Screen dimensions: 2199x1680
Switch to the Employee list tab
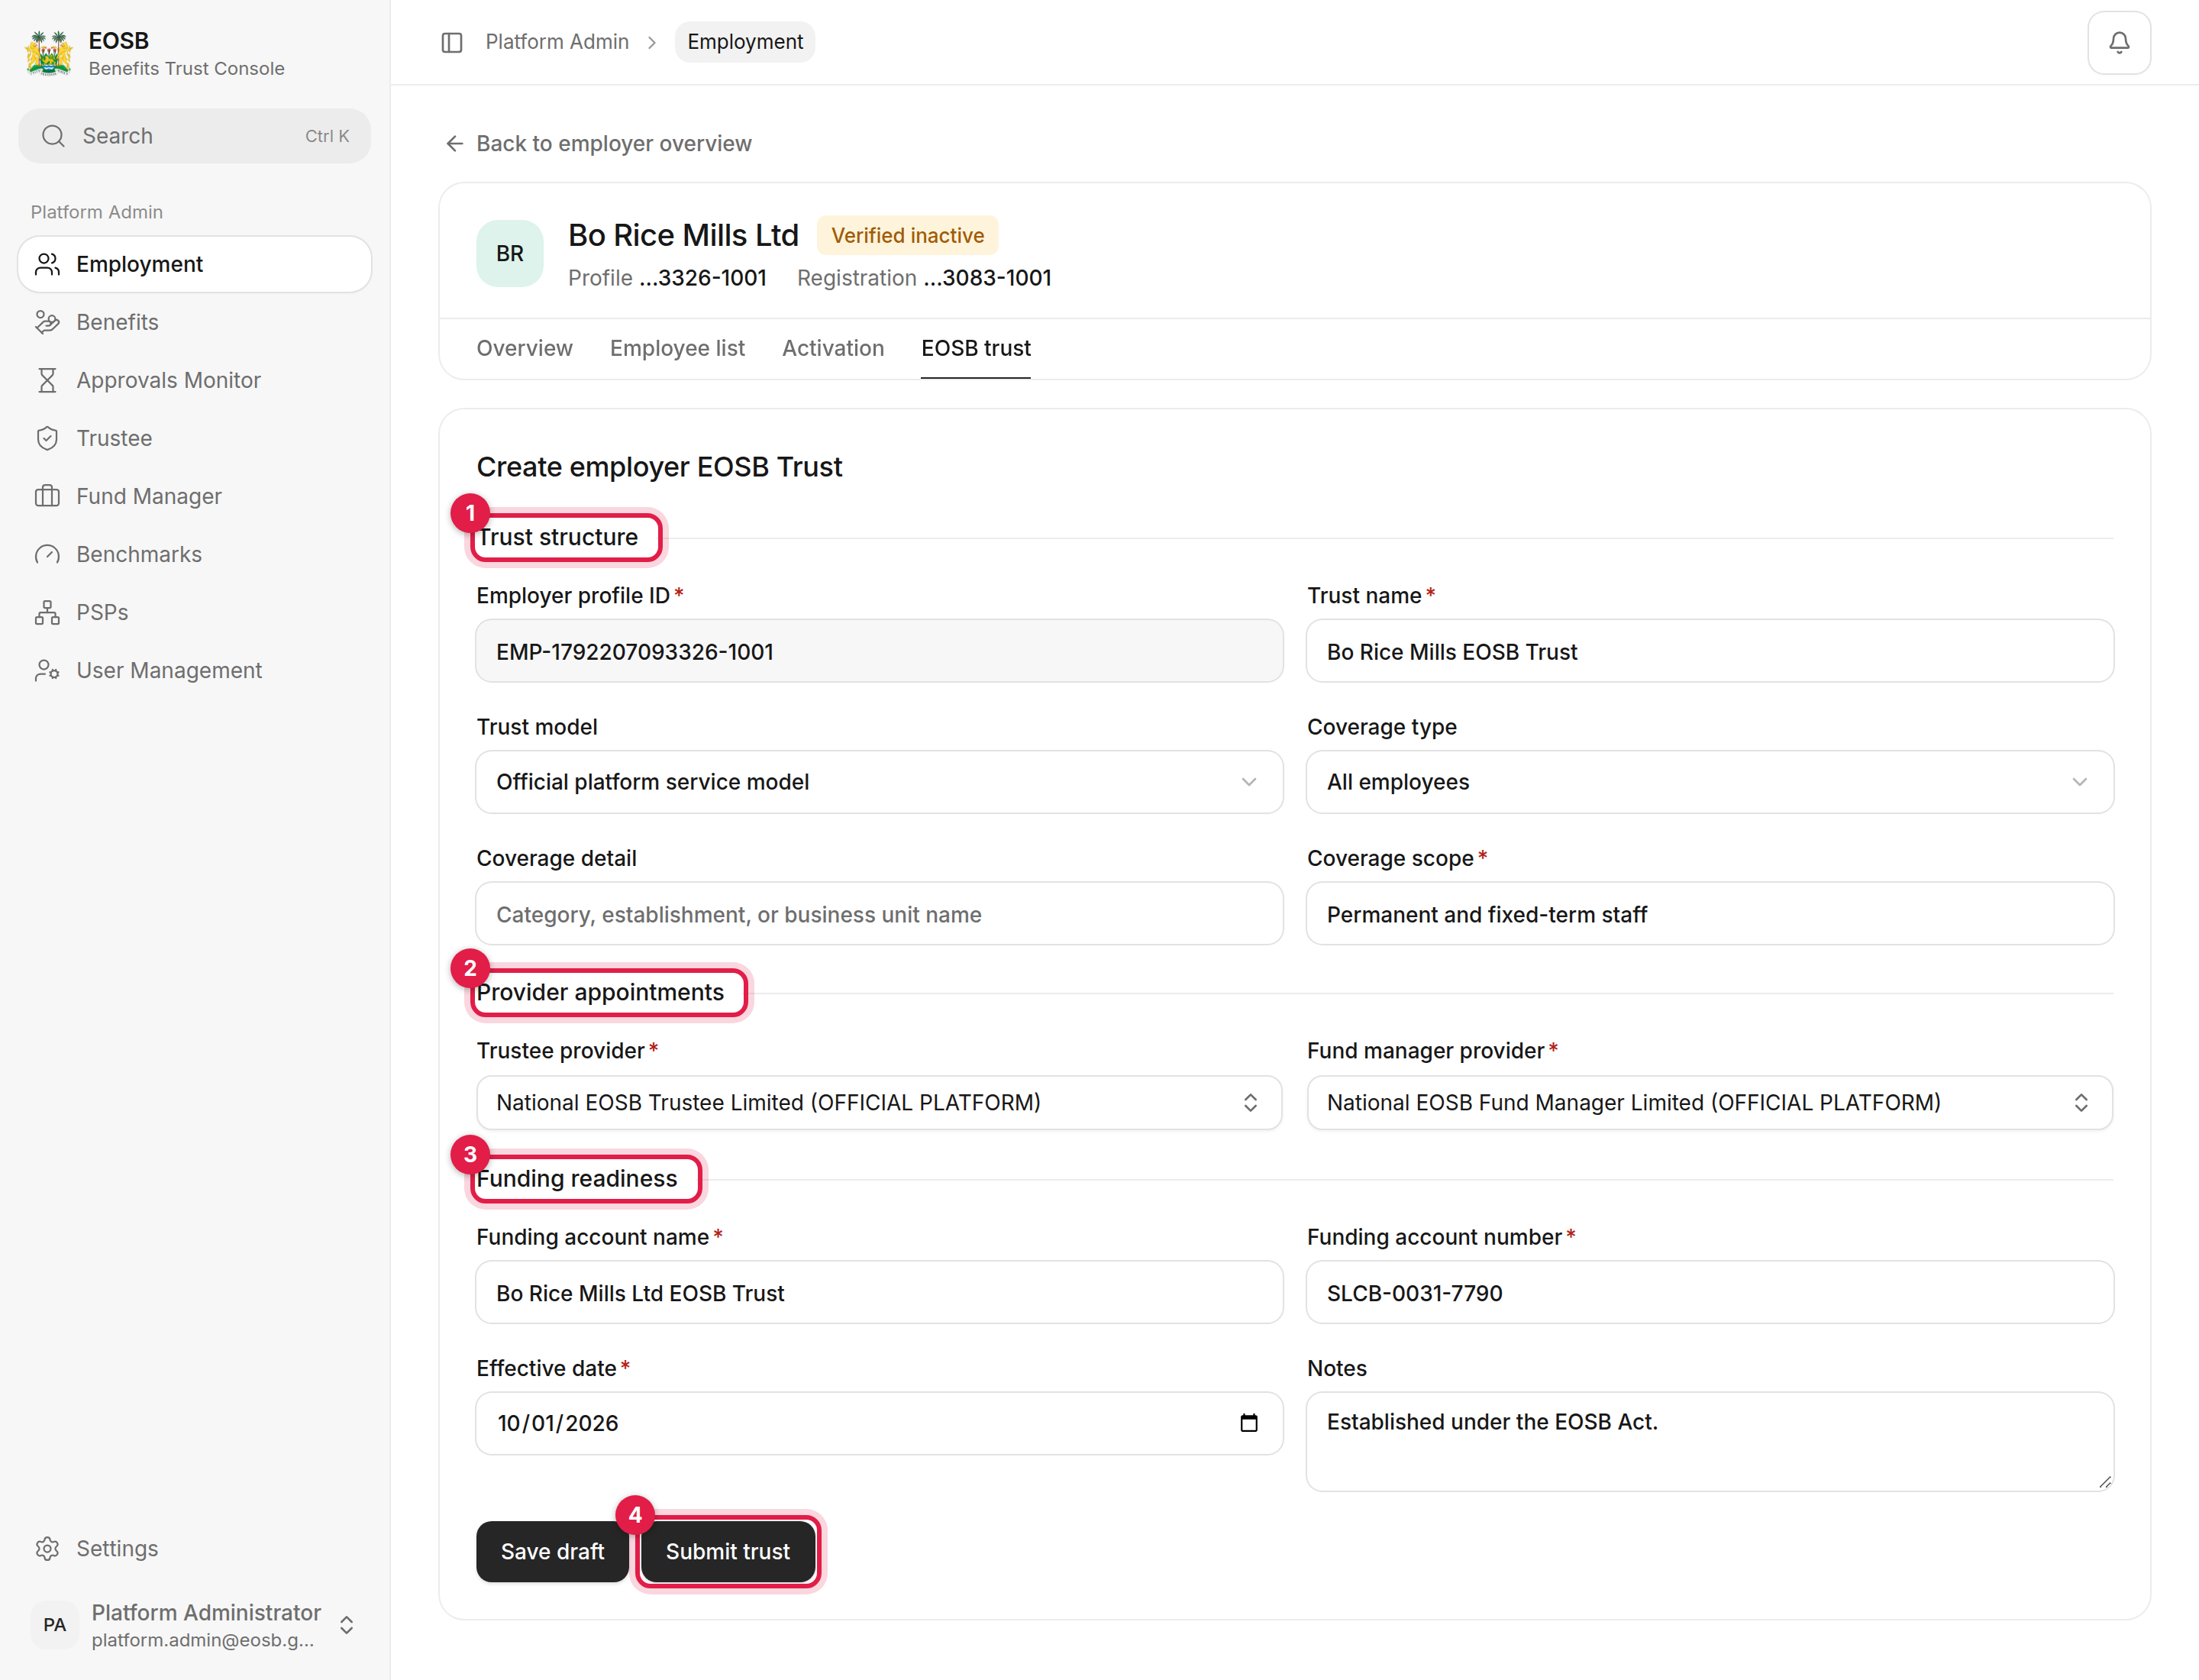tap(677, 348)
